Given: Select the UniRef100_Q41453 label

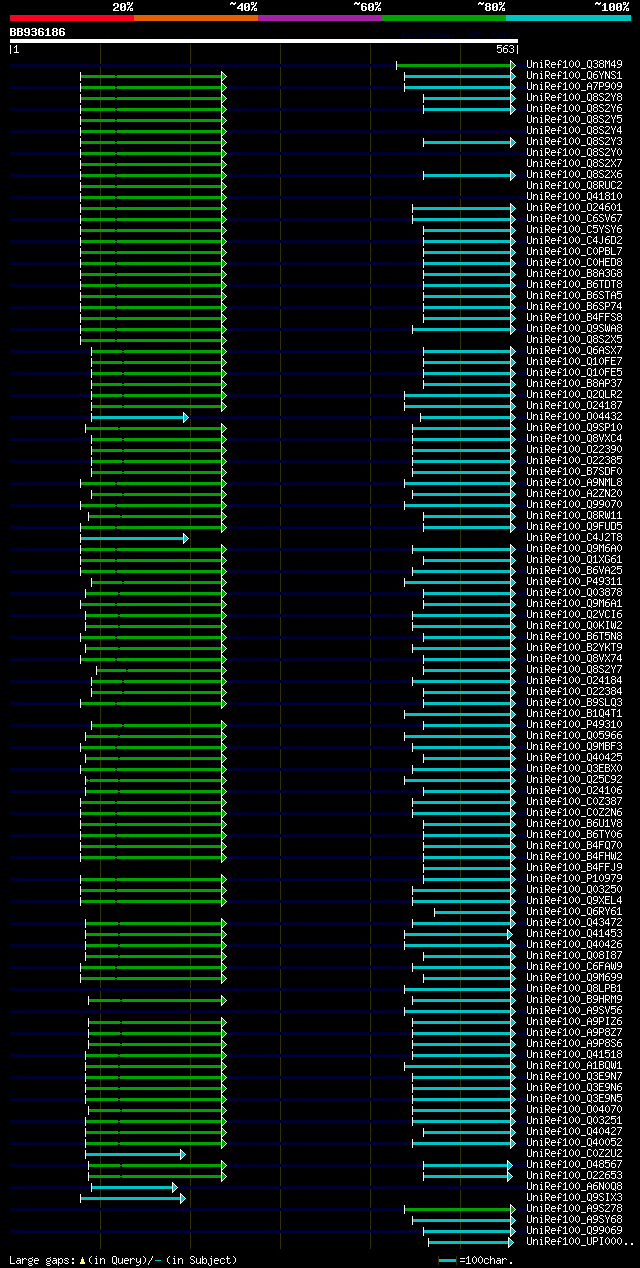Looking at the screenshot, I should click(x=576, y=934).
